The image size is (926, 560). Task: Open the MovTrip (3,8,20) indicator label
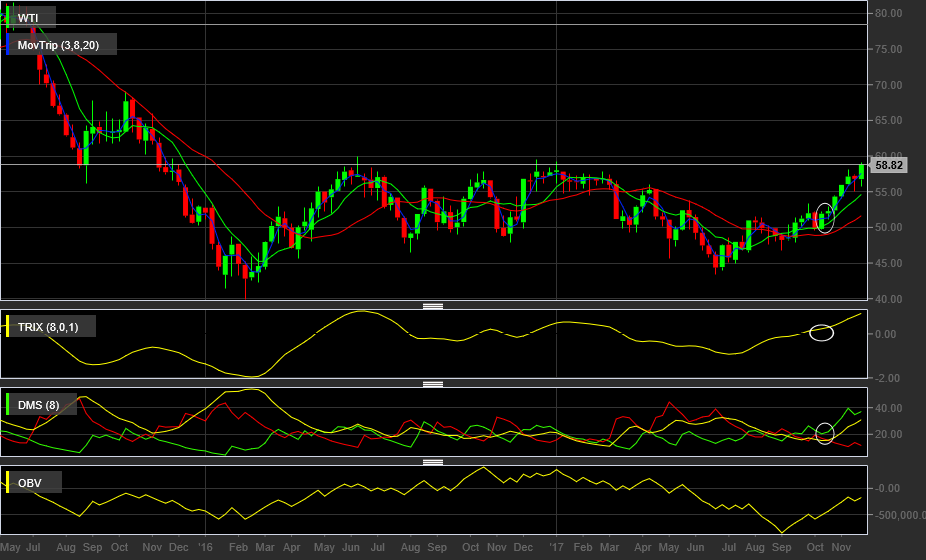58,45
